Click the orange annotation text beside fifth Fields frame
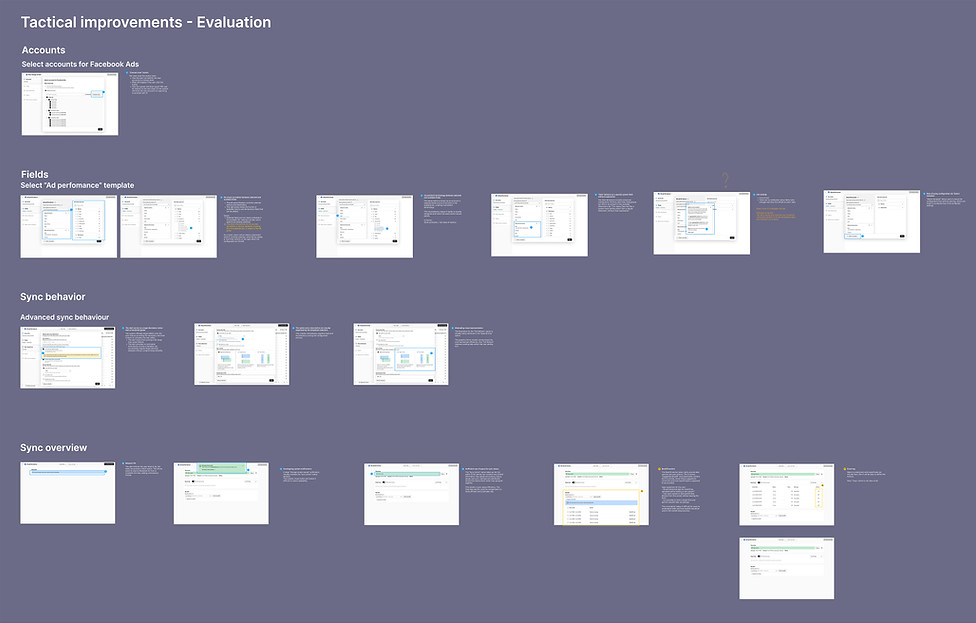Viewport: 976px width, 623px height. pyautogui.click(x=776, y=215)
